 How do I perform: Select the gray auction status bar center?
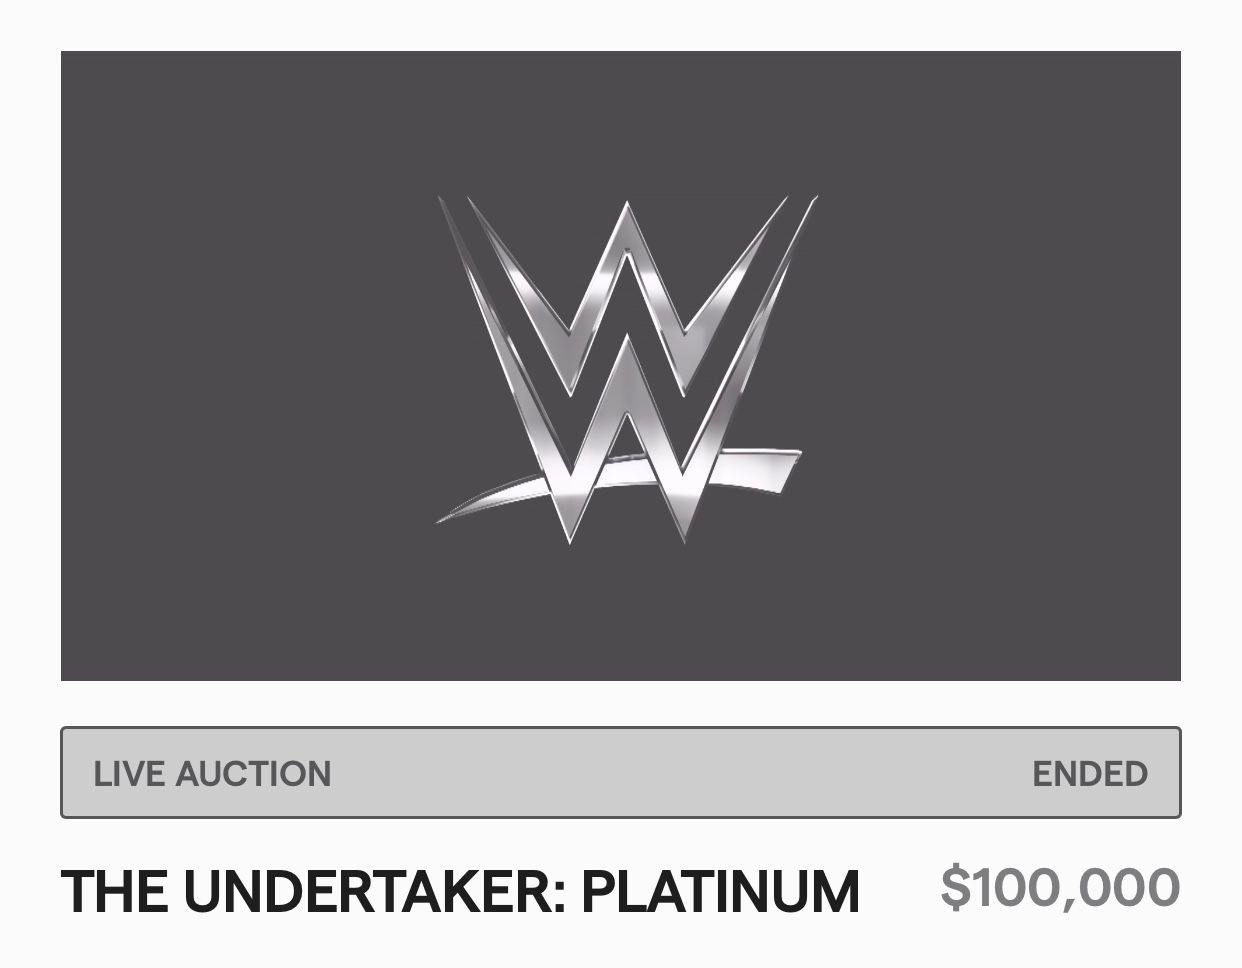tap(621, 772)
